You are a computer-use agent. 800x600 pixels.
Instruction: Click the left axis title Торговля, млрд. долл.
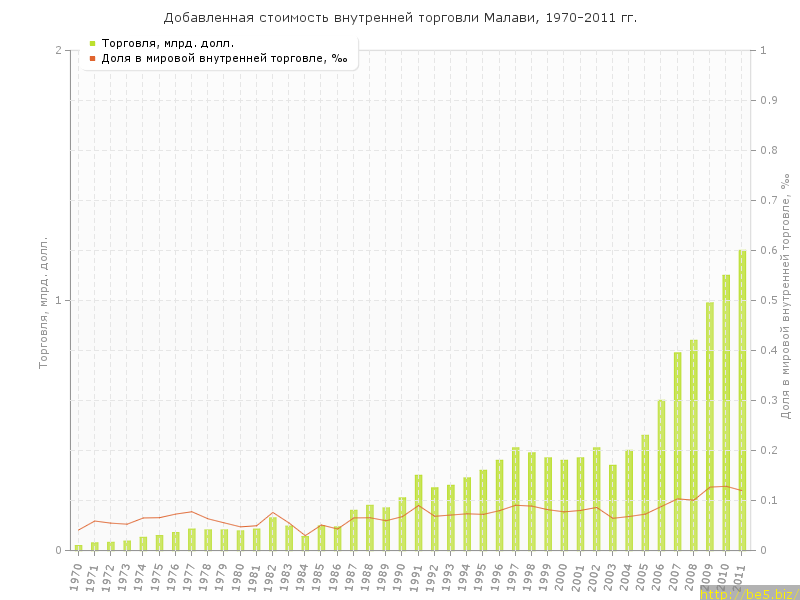click(x=44, y=302)
